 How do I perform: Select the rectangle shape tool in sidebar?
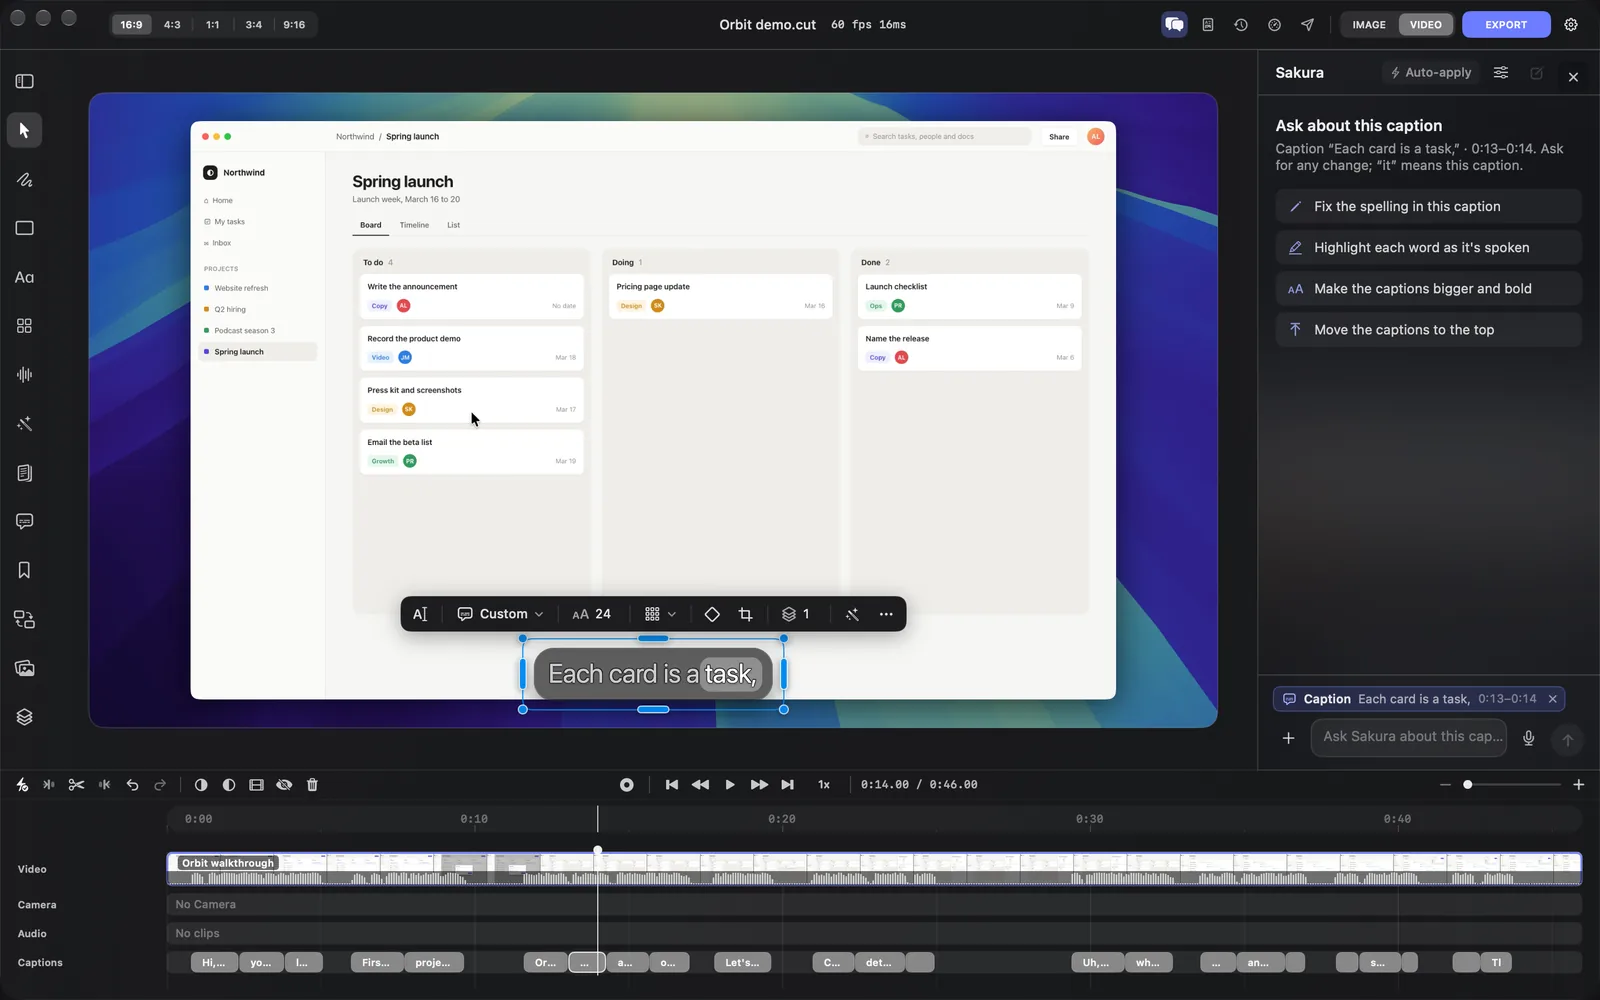coord(24,228)
